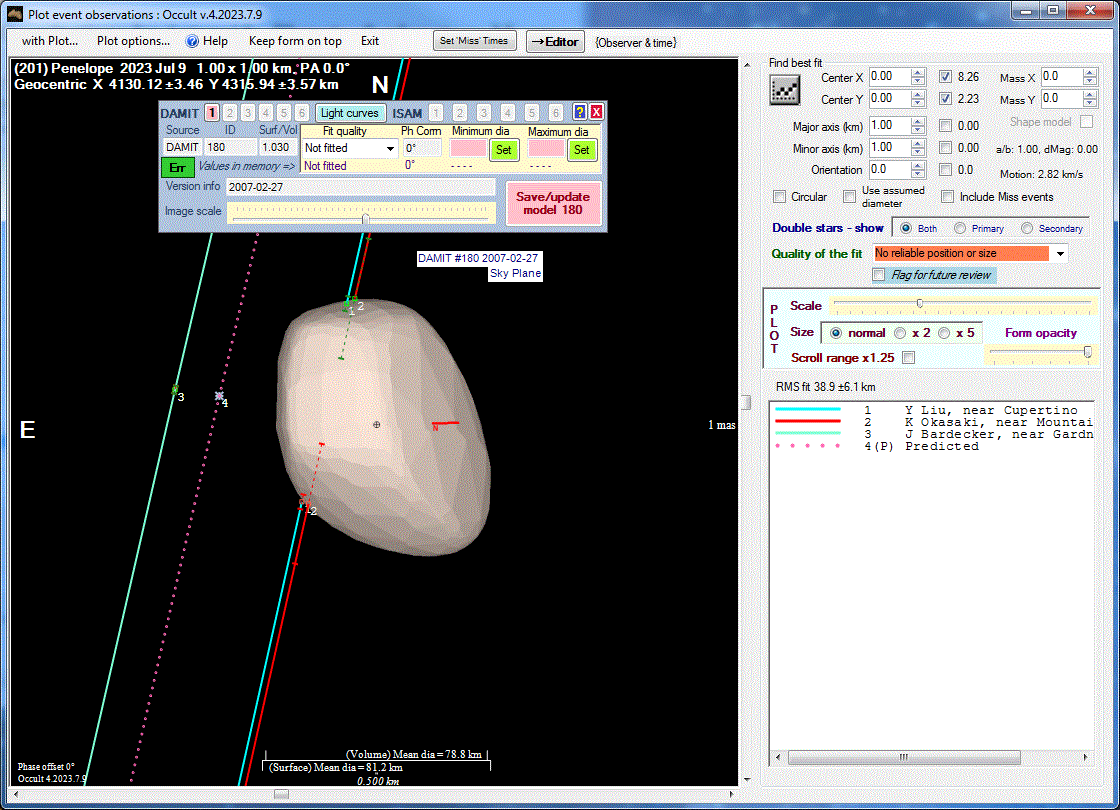This screenshot has height=810, width=1120.
Task: Click the Occult app icon in title bar
Action: pyautogui.click(x=14, y=10)
